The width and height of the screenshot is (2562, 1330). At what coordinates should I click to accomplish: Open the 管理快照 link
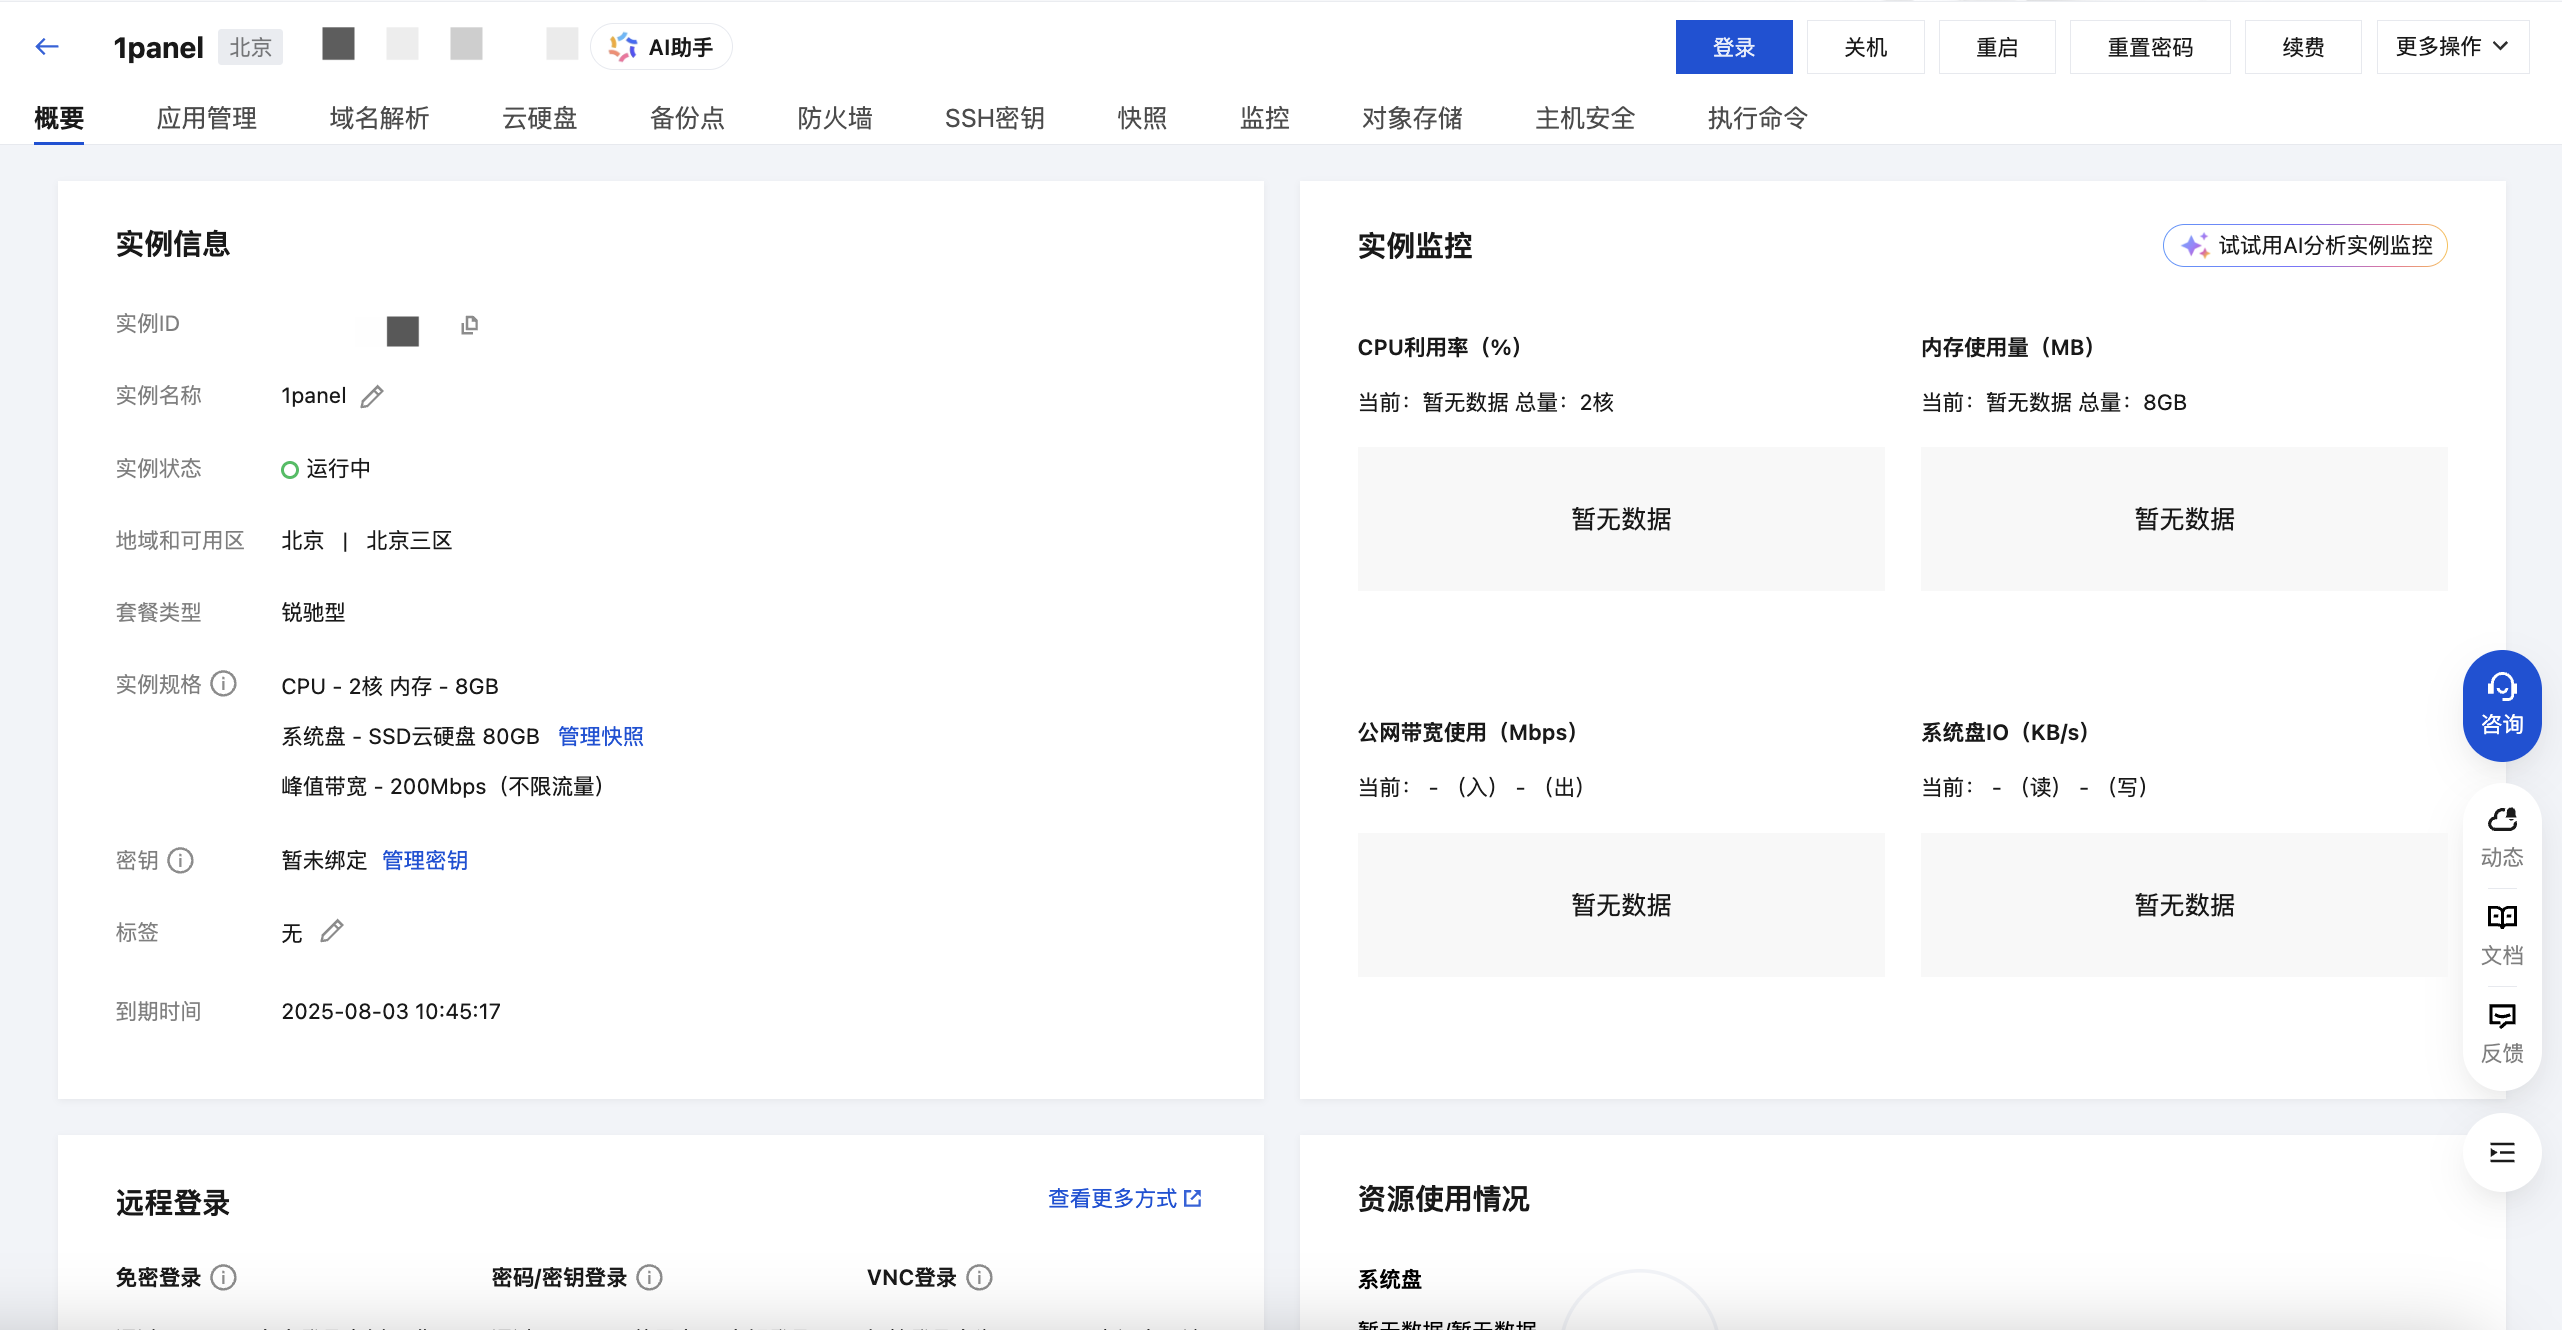click(601, 737)
